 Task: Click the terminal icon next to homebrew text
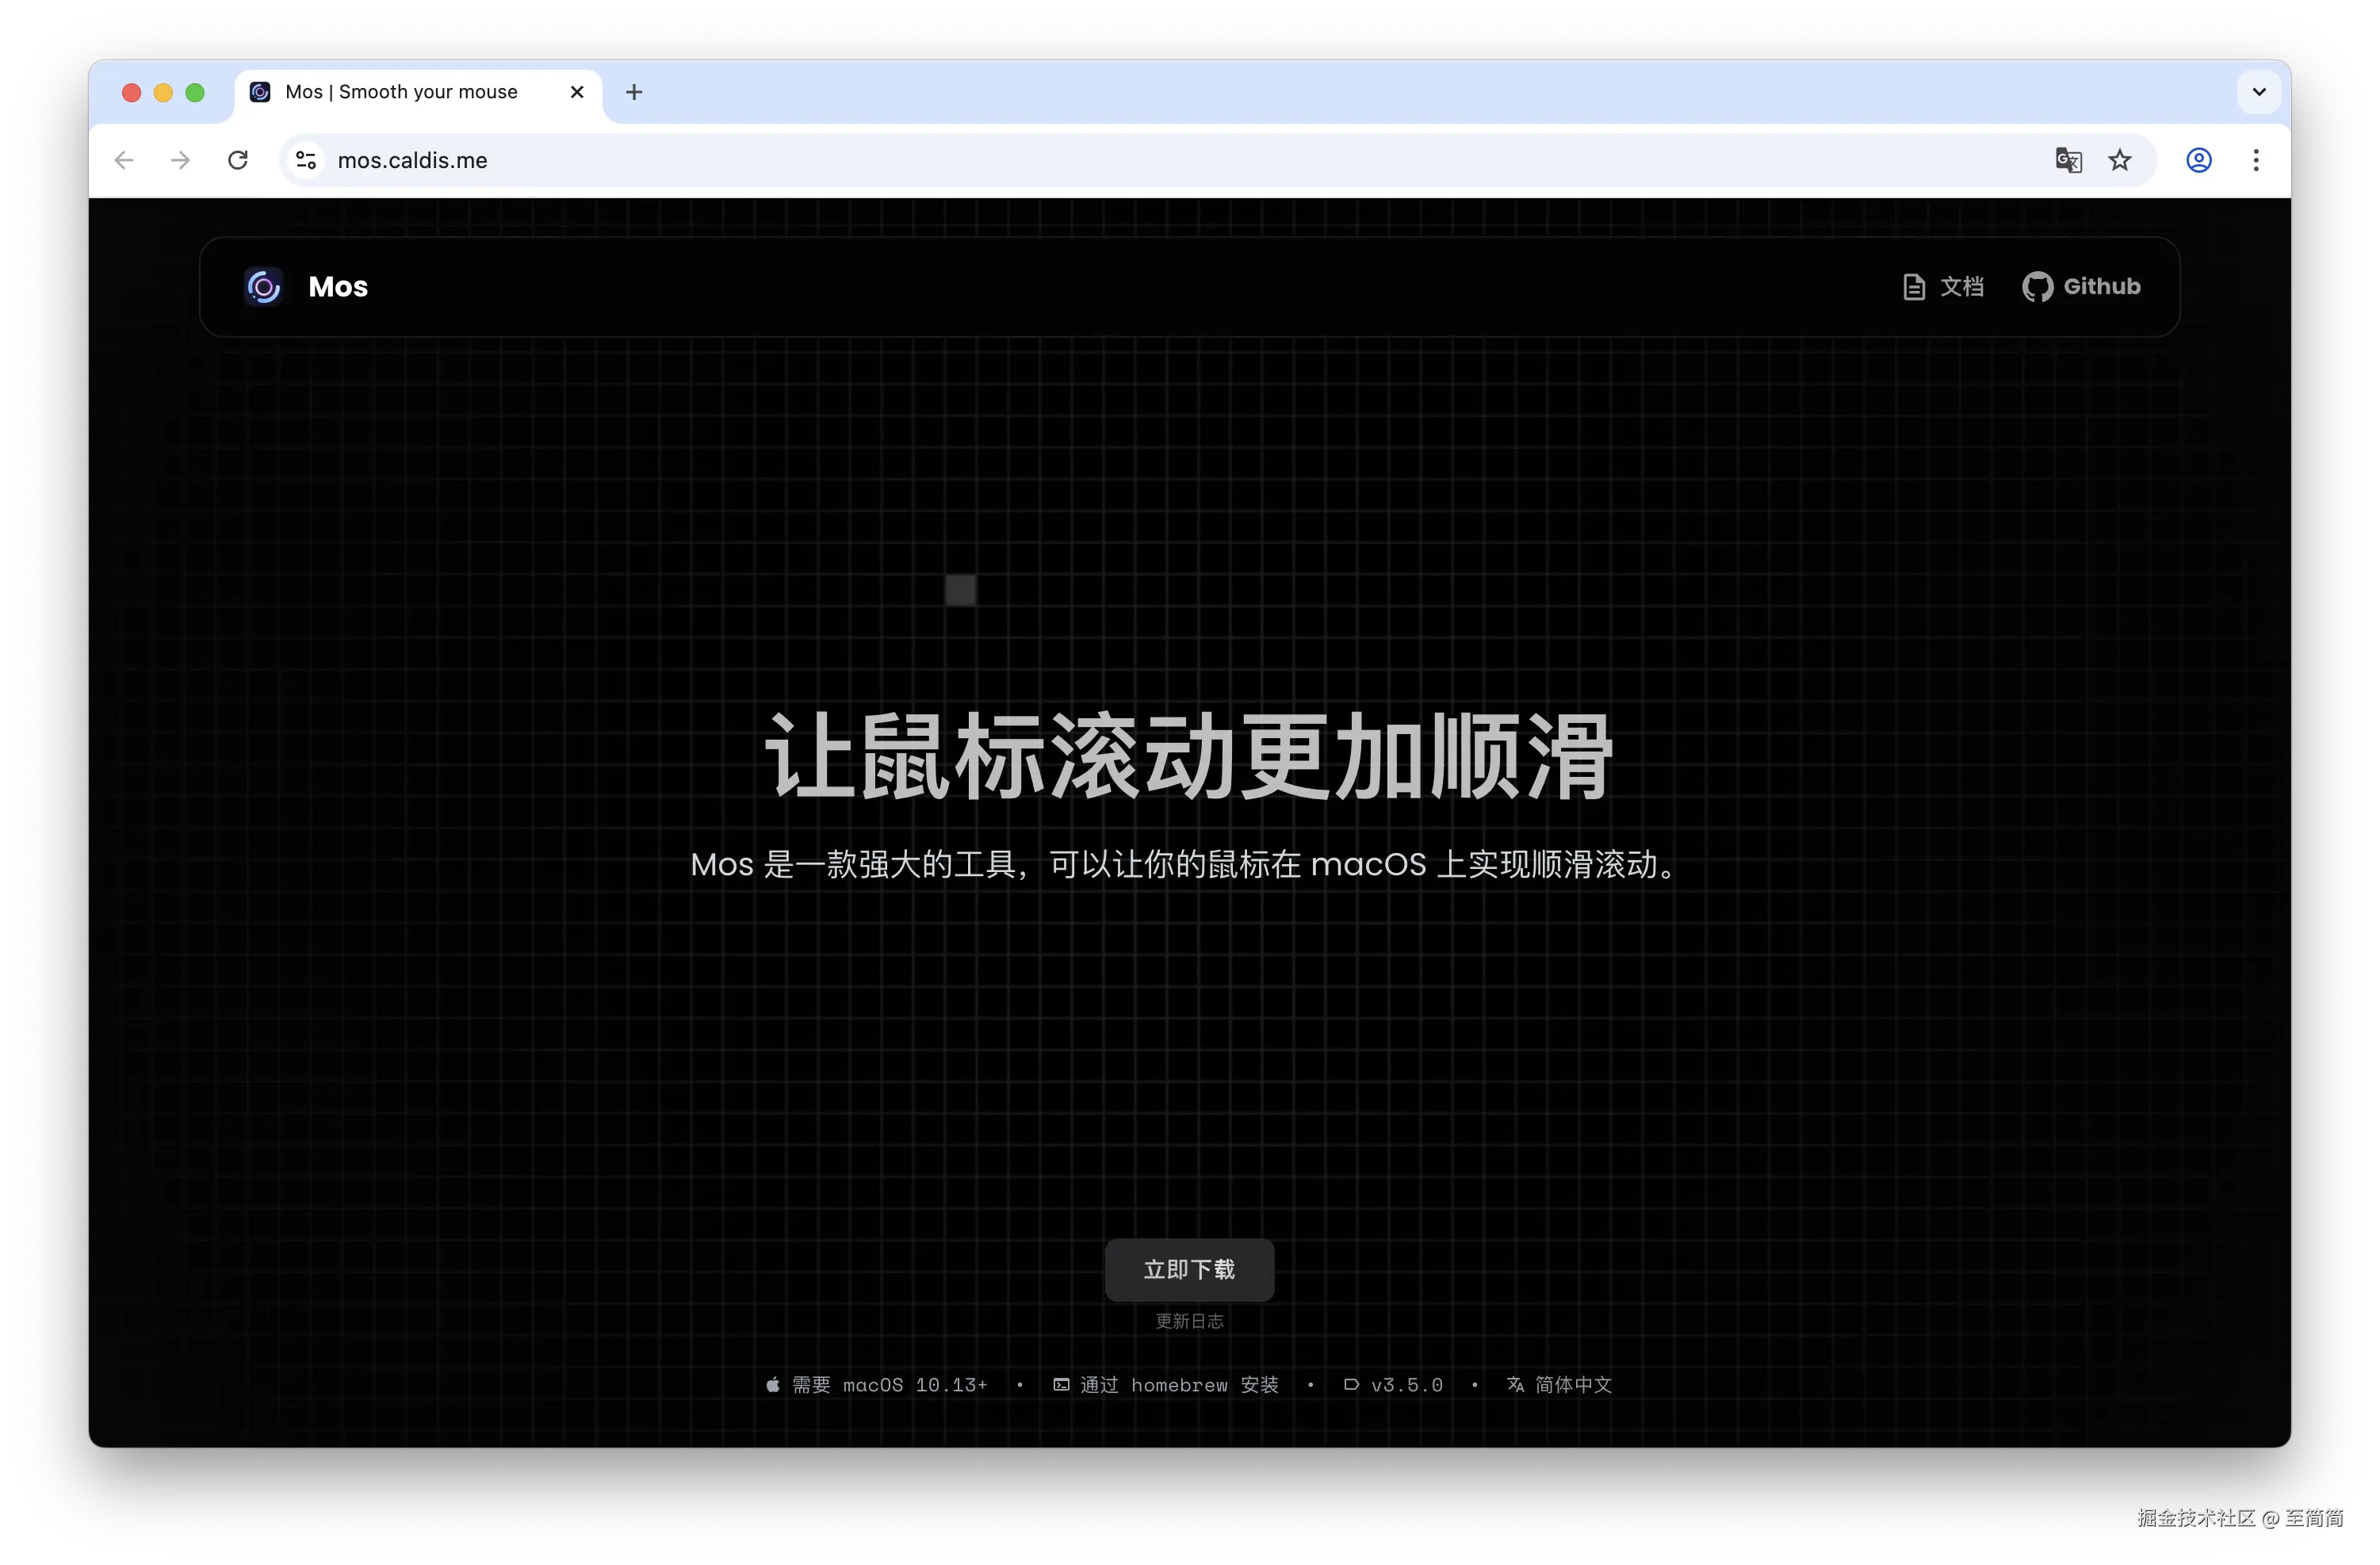pos(1061,1385)
